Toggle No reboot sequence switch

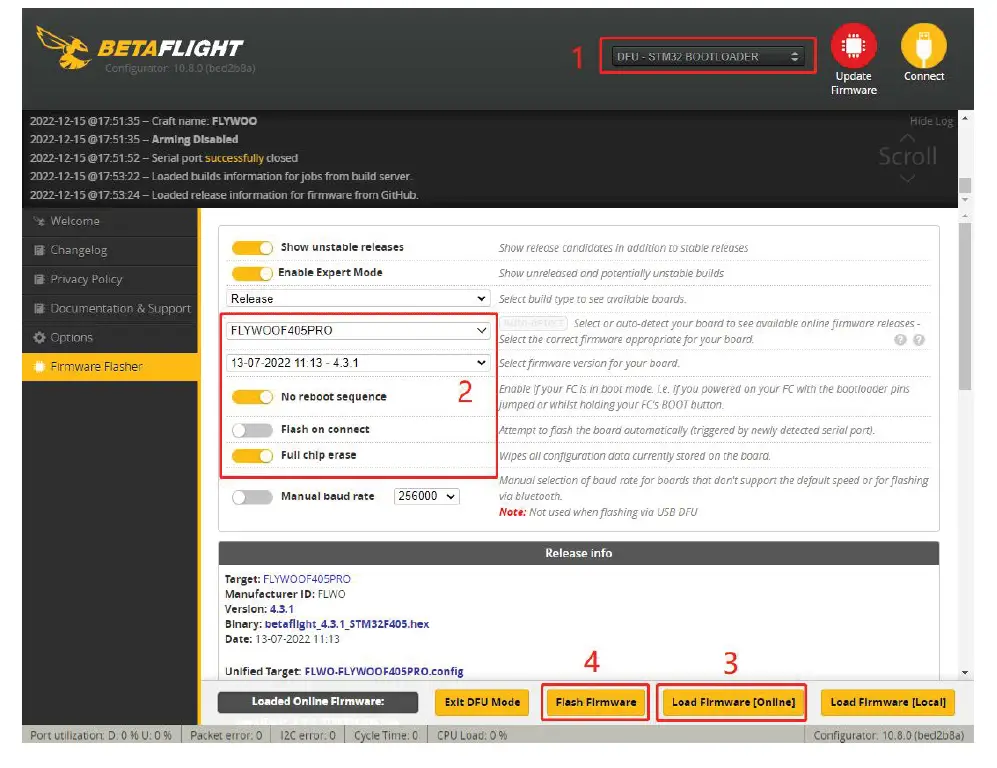pos(252,397)
